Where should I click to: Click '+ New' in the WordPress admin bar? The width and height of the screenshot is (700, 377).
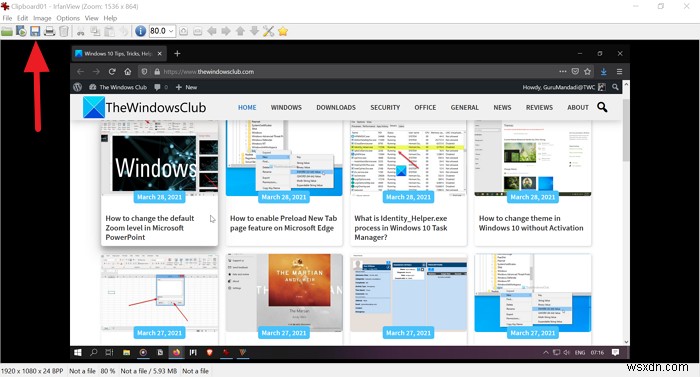187,87
